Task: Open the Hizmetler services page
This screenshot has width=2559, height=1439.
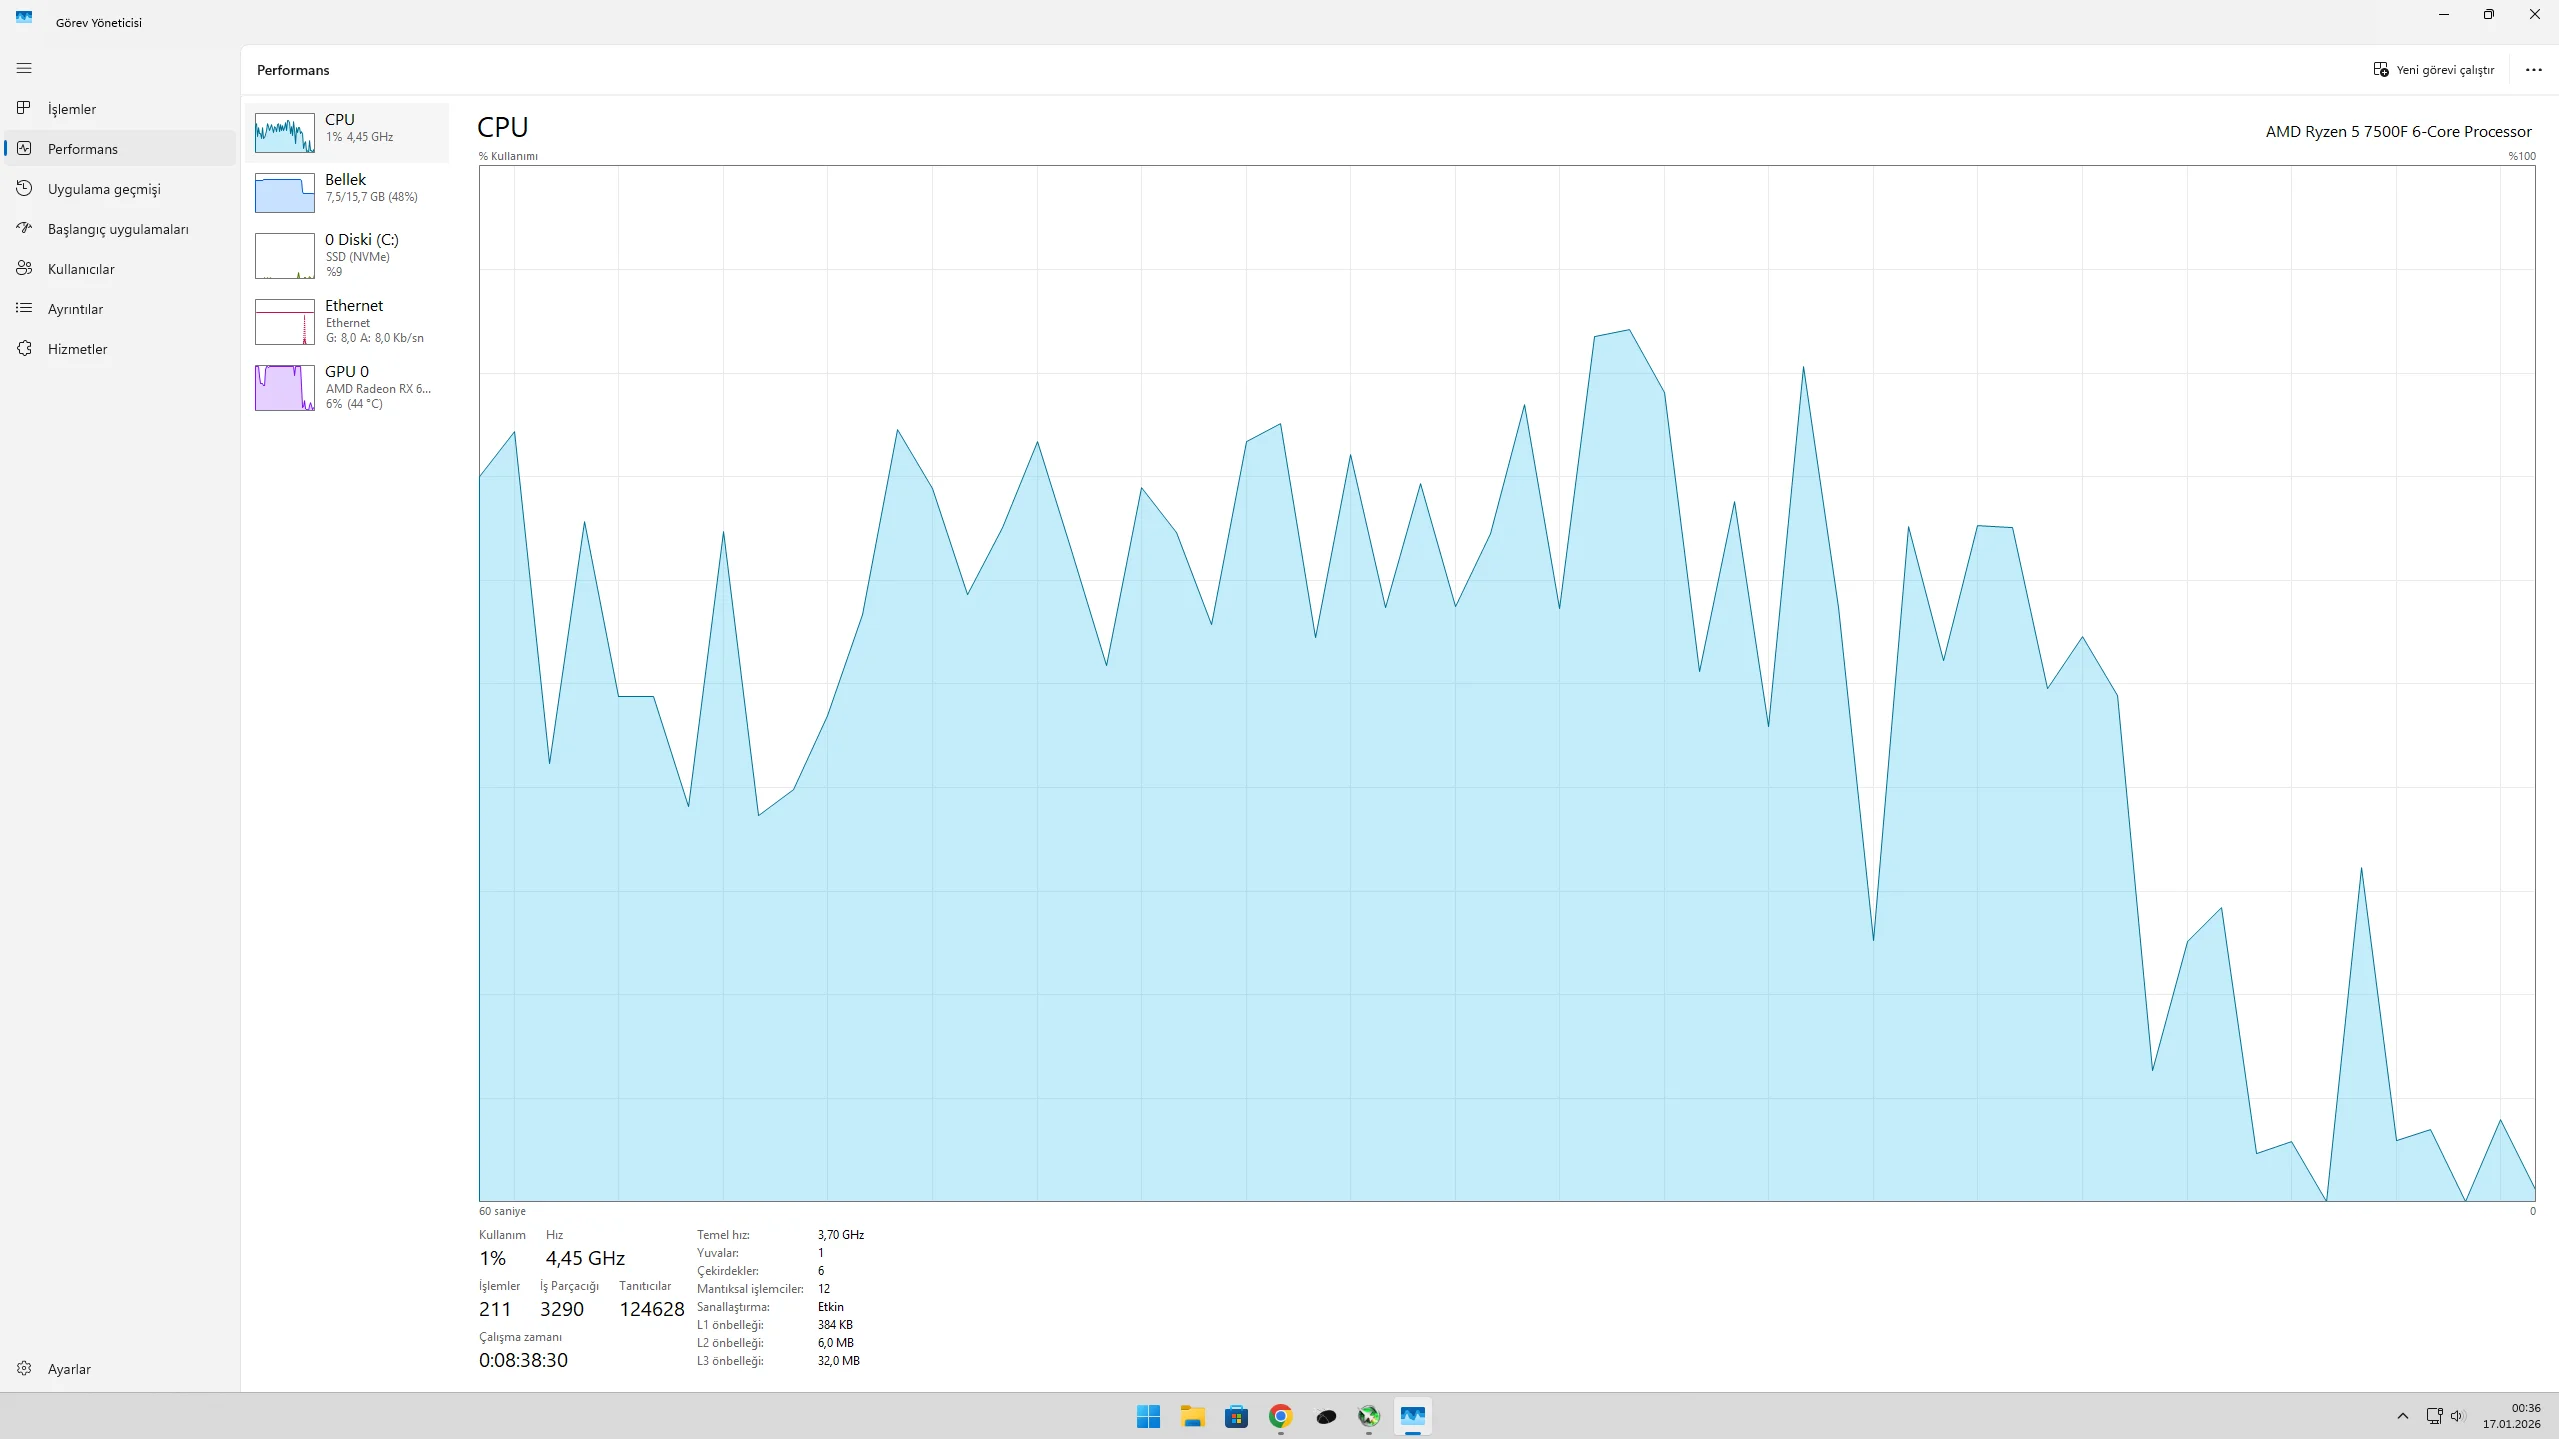Action: tap(78, 349)
